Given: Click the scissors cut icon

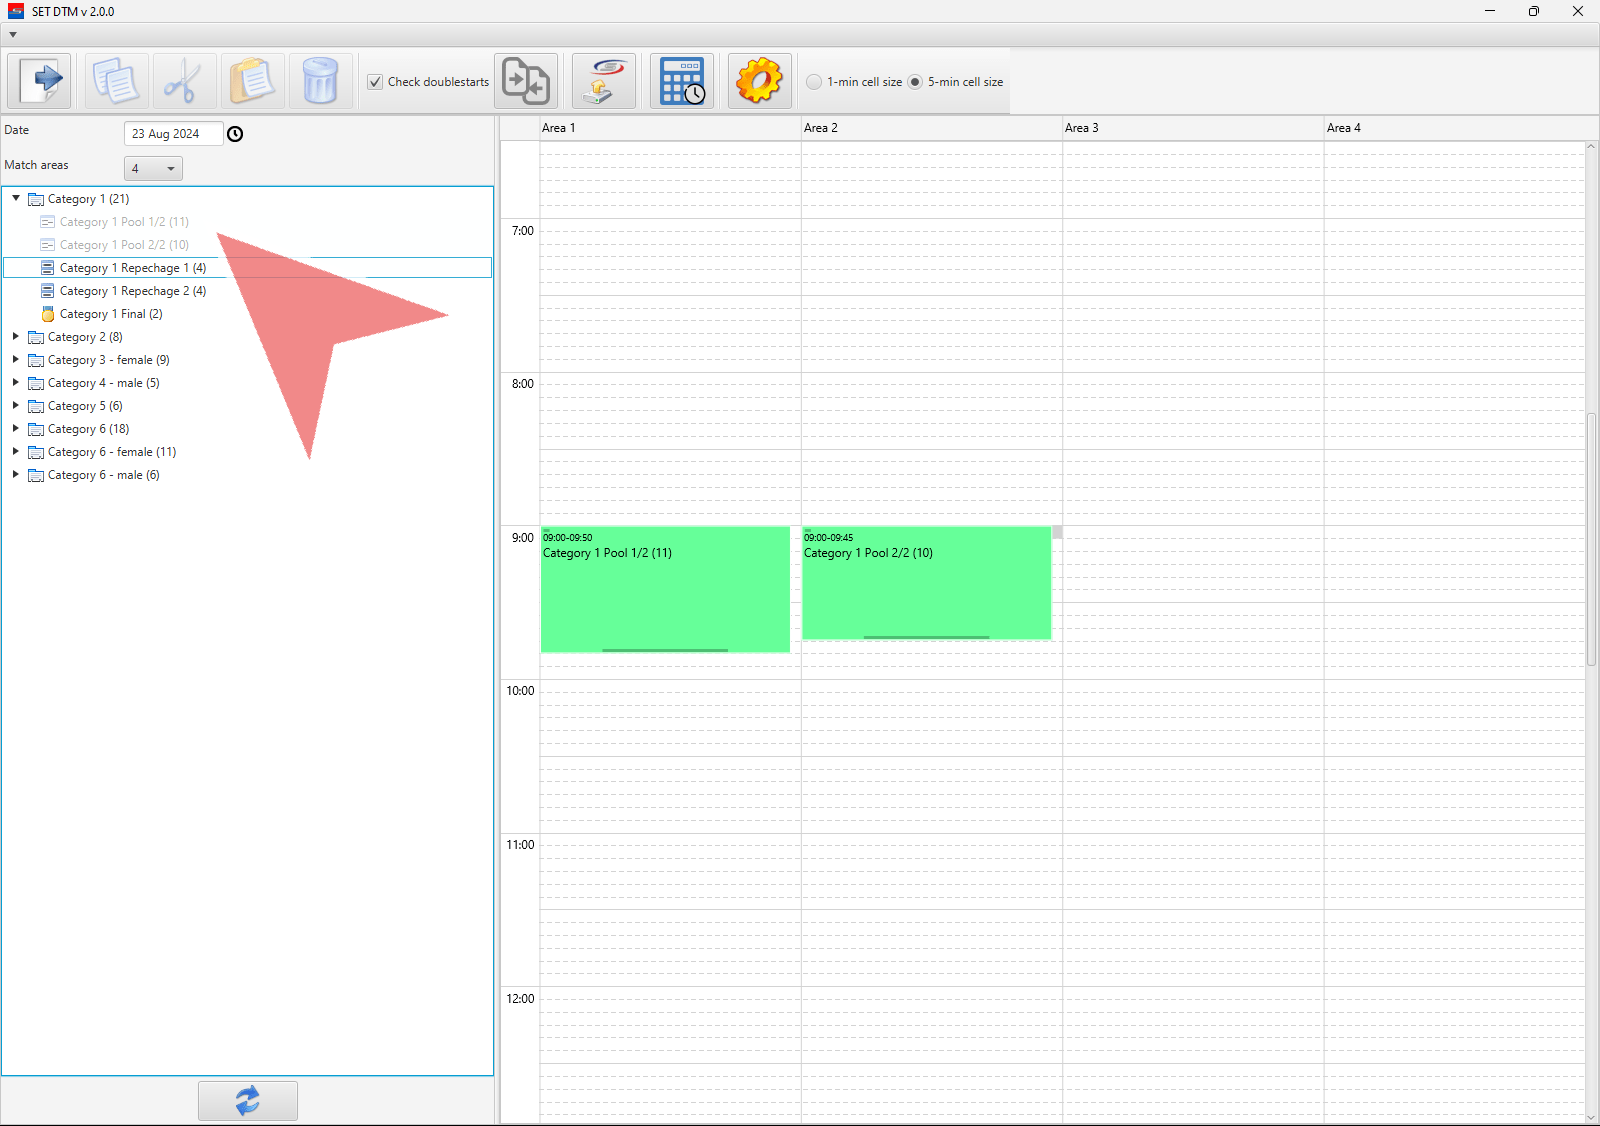Looking at the screenshot, I should pos(184,81).
